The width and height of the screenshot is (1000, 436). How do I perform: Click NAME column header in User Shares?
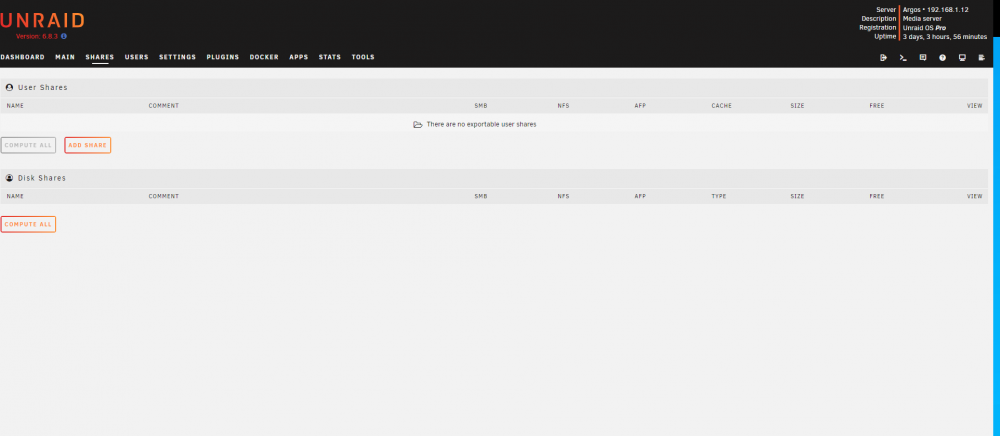tap(15, 106)
